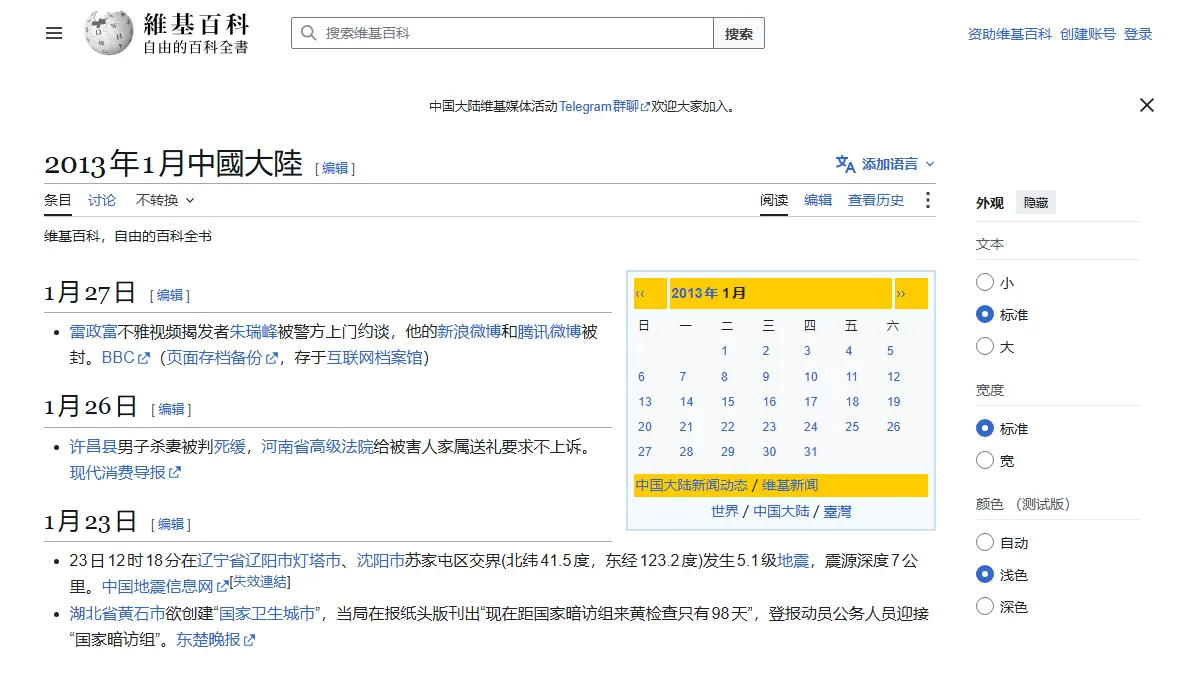Select standard width option
The image size is (1200, 675).
click(985, 428)
